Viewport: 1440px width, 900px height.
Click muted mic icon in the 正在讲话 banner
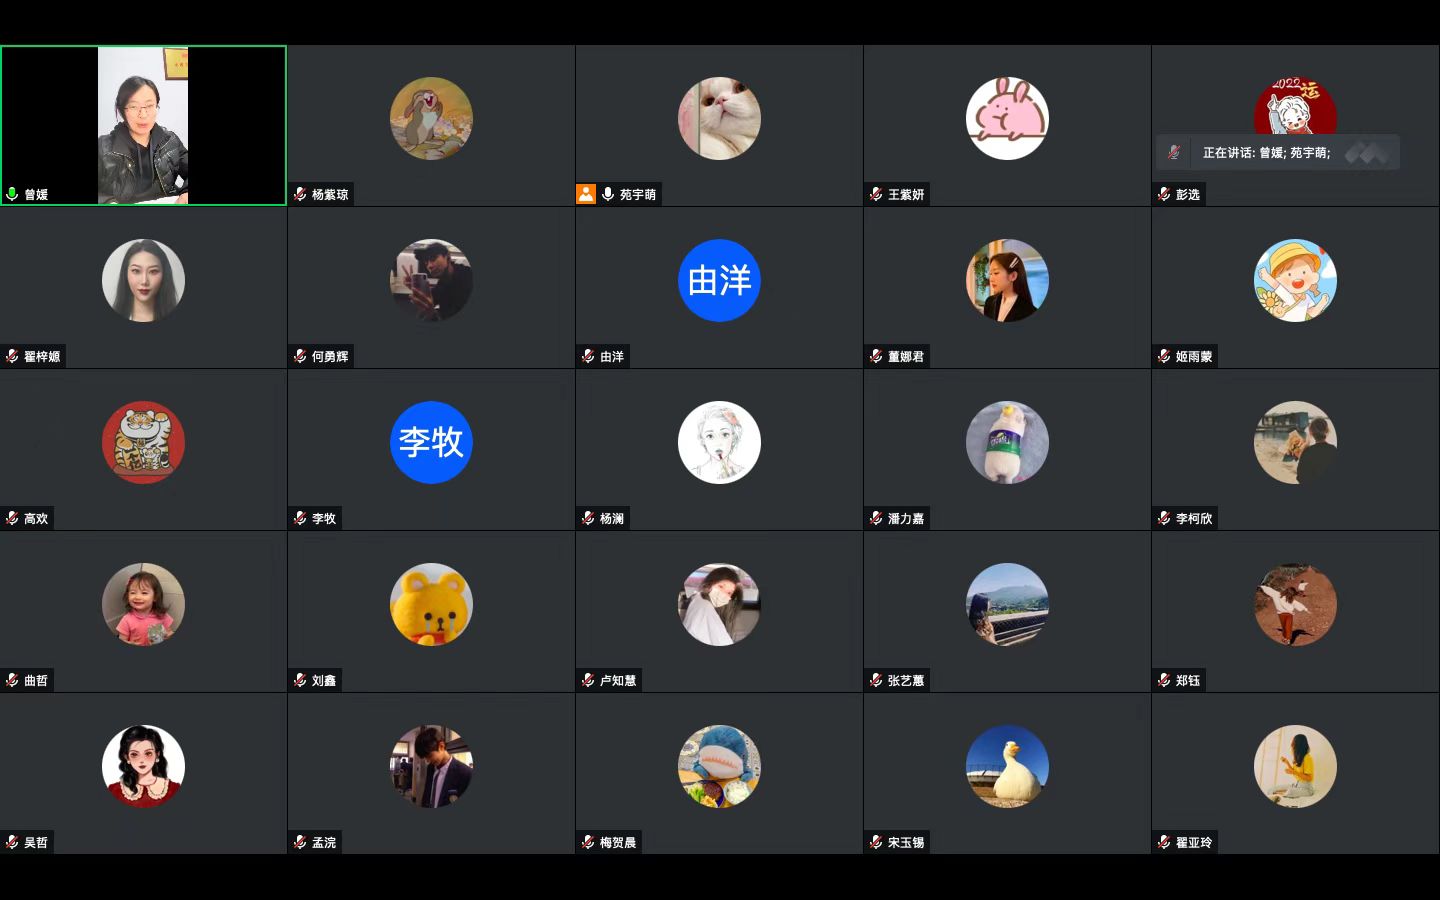pos(1174,152)
